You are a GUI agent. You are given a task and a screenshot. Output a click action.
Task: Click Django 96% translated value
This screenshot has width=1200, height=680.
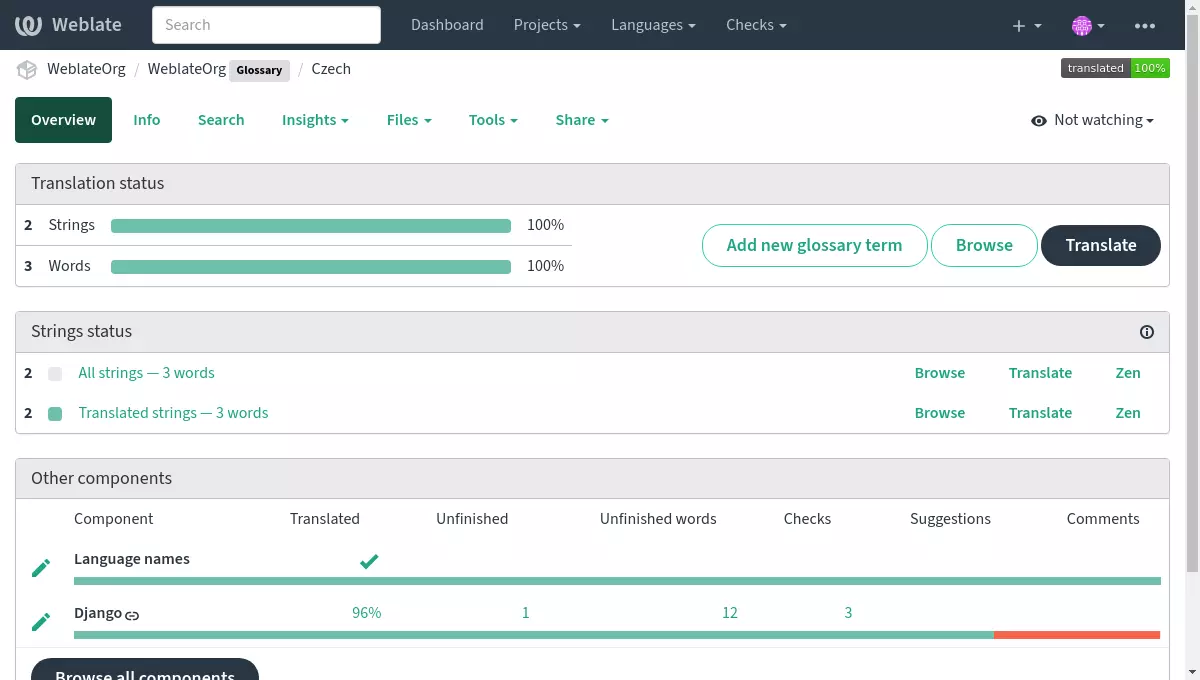pyautogui.click(x=366, y=613)
